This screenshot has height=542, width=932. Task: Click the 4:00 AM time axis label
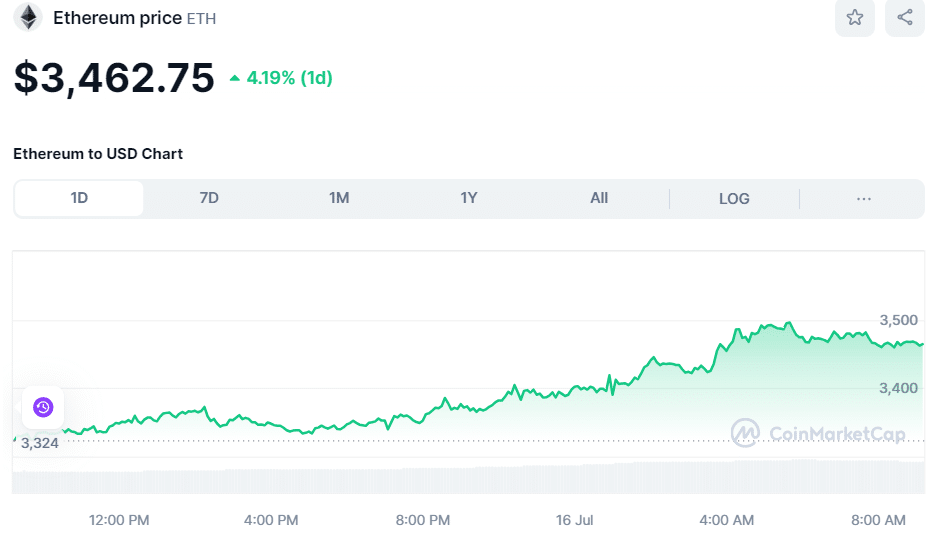pos(726,520)
